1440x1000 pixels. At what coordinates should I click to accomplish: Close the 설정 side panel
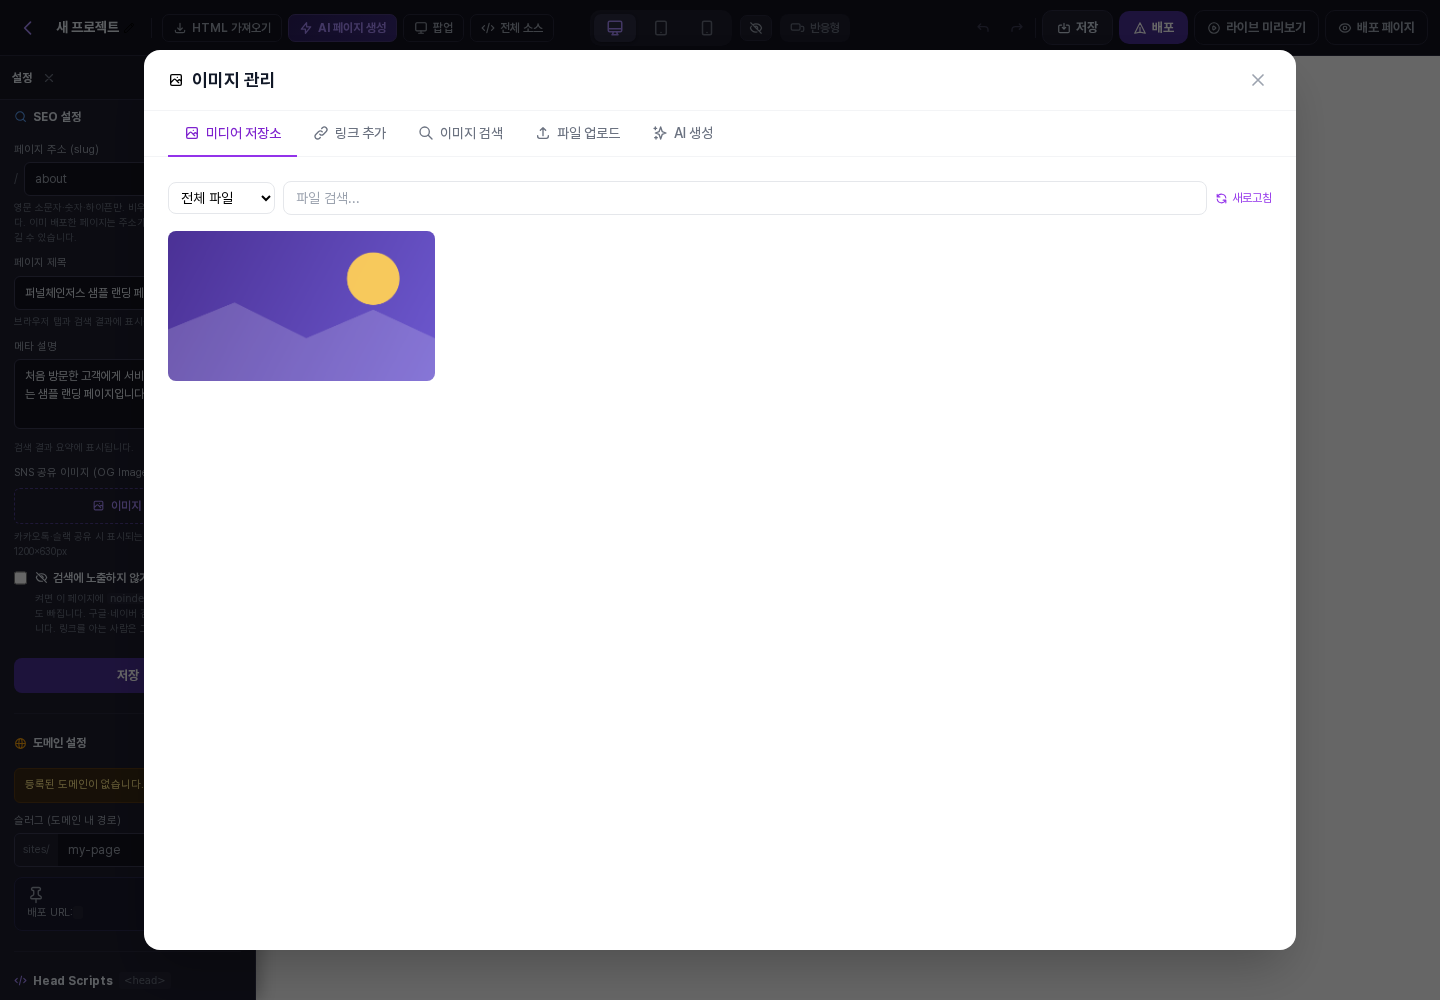(49, 78)
